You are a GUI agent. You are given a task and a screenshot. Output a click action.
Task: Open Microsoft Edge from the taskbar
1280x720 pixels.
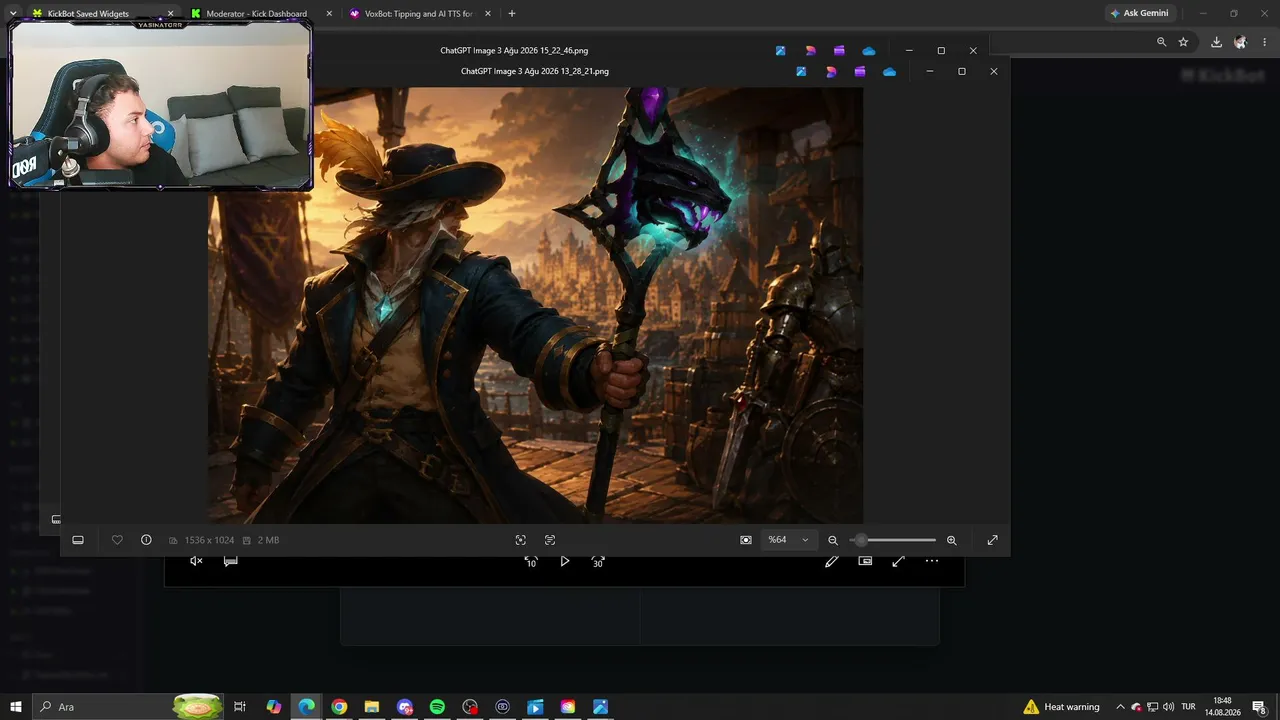coord(306,707)
